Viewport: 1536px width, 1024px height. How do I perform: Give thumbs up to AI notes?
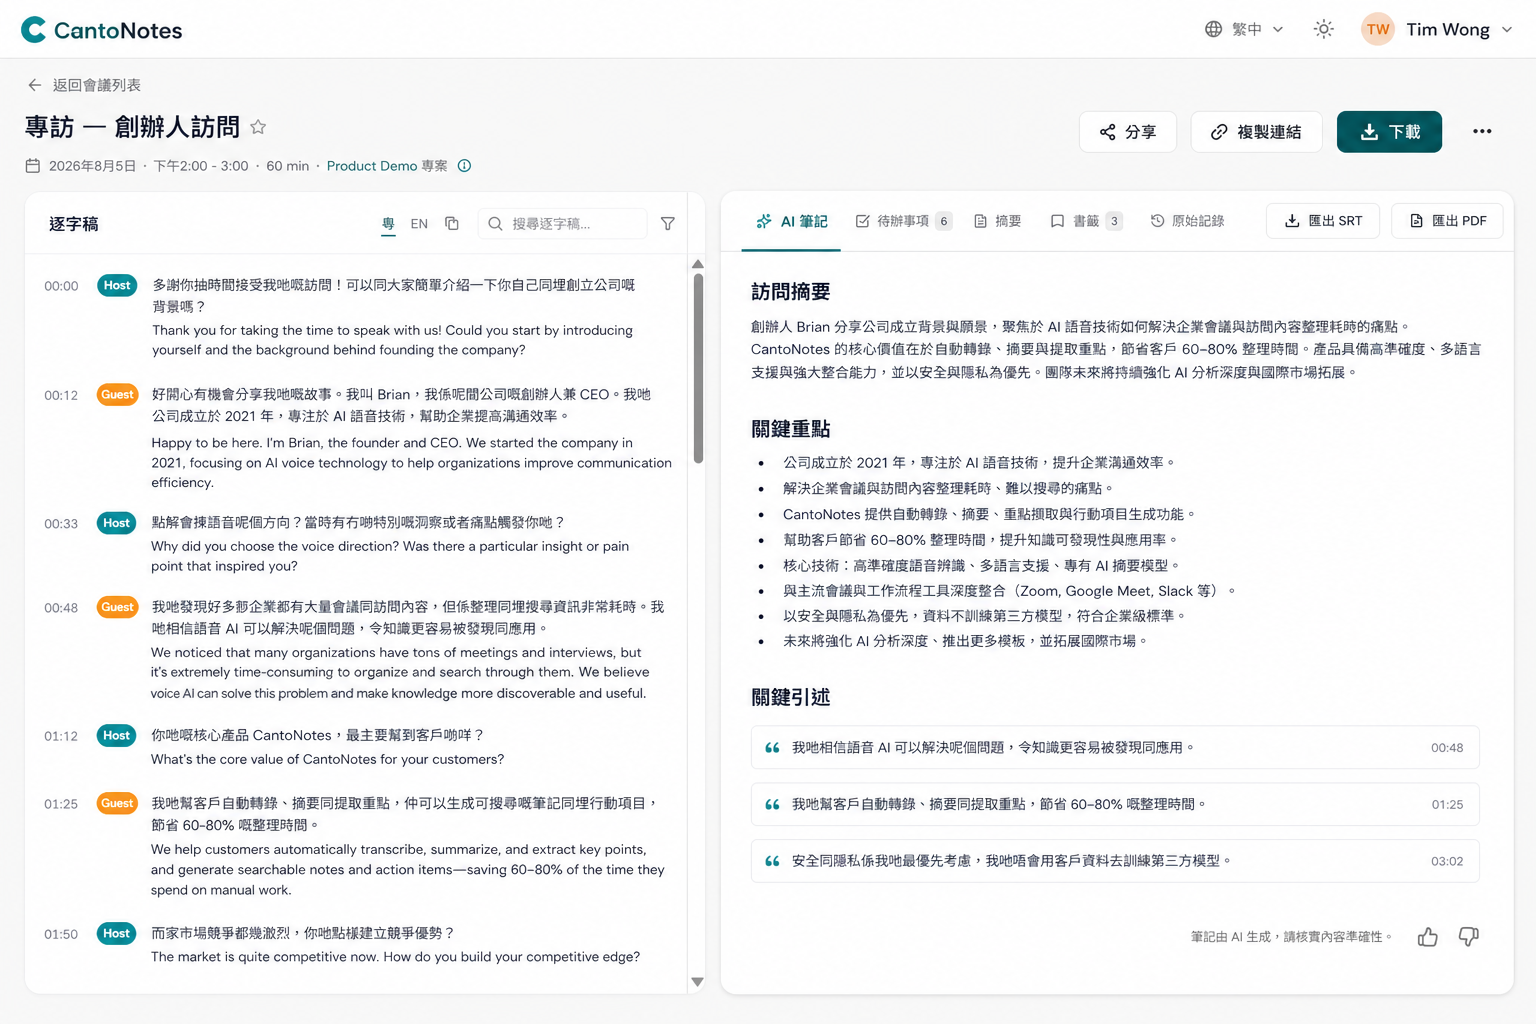coord(1428,937)
